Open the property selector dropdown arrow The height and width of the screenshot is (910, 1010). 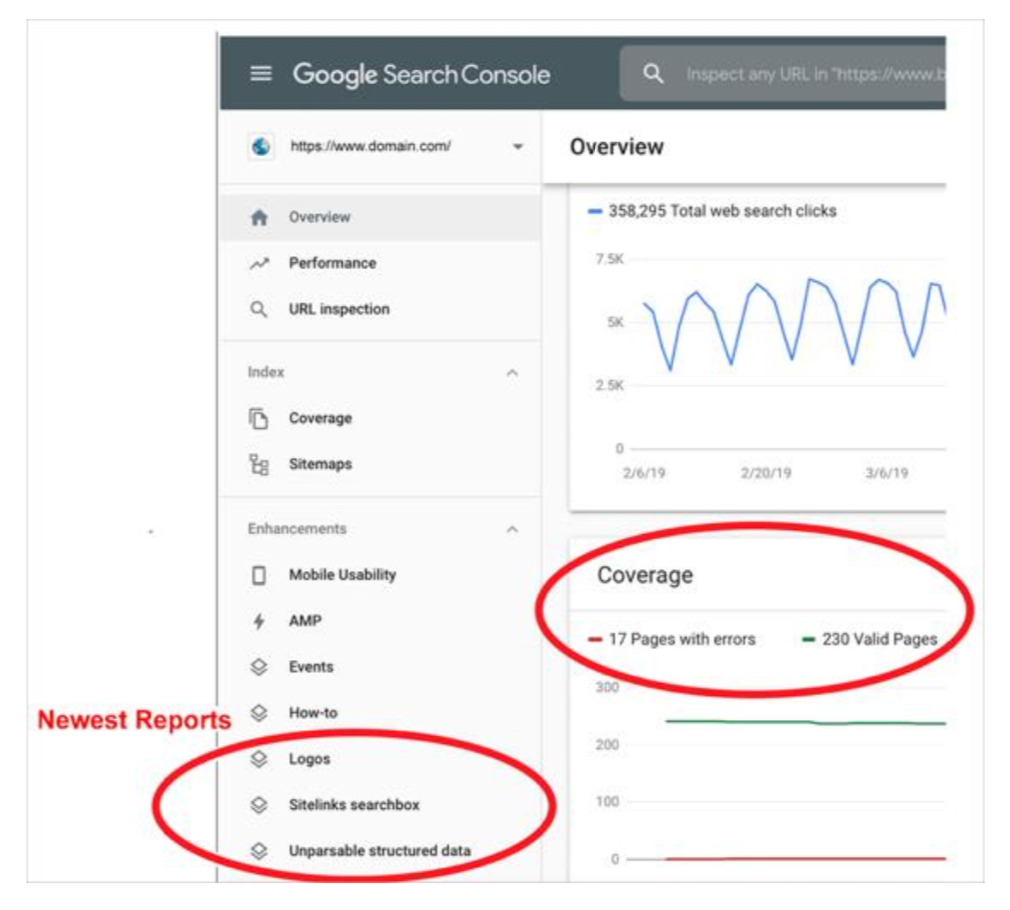pos(517,147)
